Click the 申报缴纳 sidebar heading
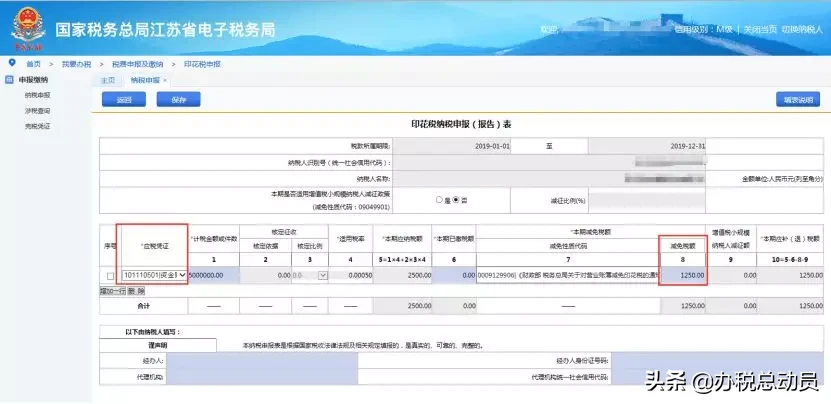 pos(33,80)
